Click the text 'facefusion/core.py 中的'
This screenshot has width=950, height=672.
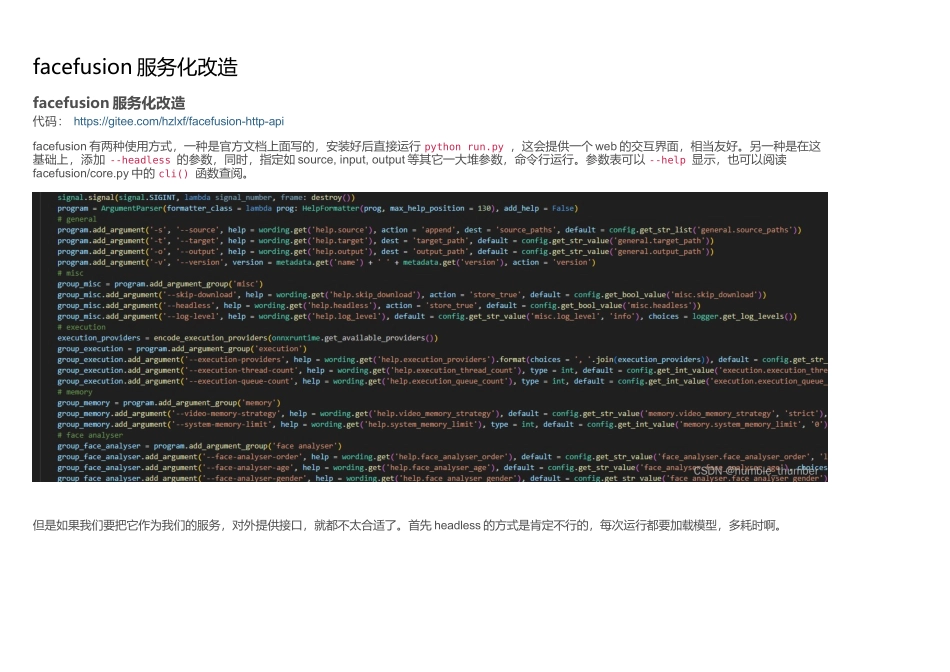[x=94, y=173]
